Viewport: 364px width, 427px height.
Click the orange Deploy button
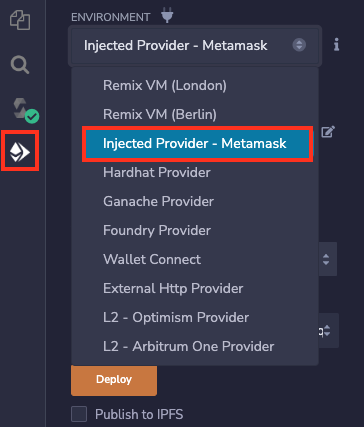114,380
